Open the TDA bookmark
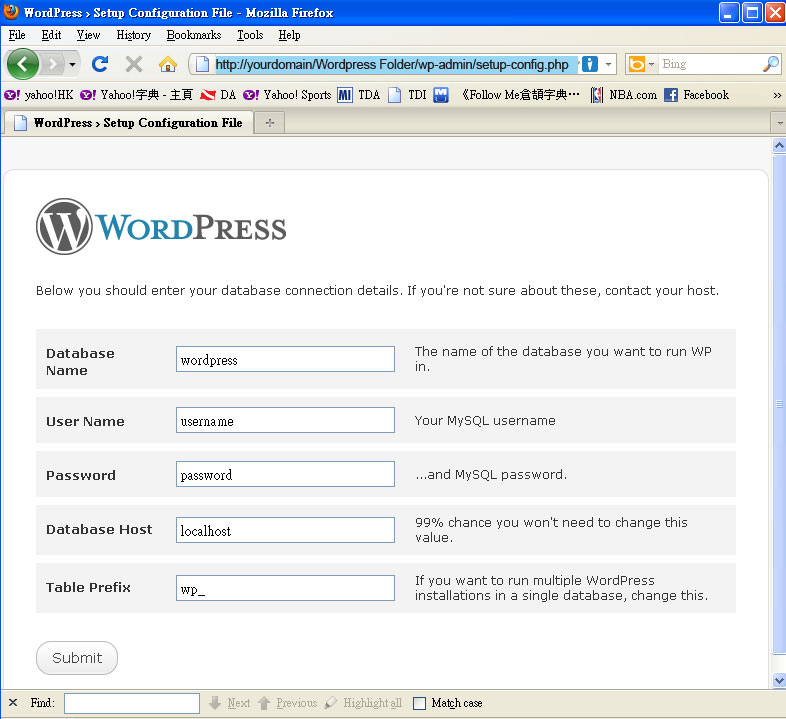 click(x=358, y=95)
